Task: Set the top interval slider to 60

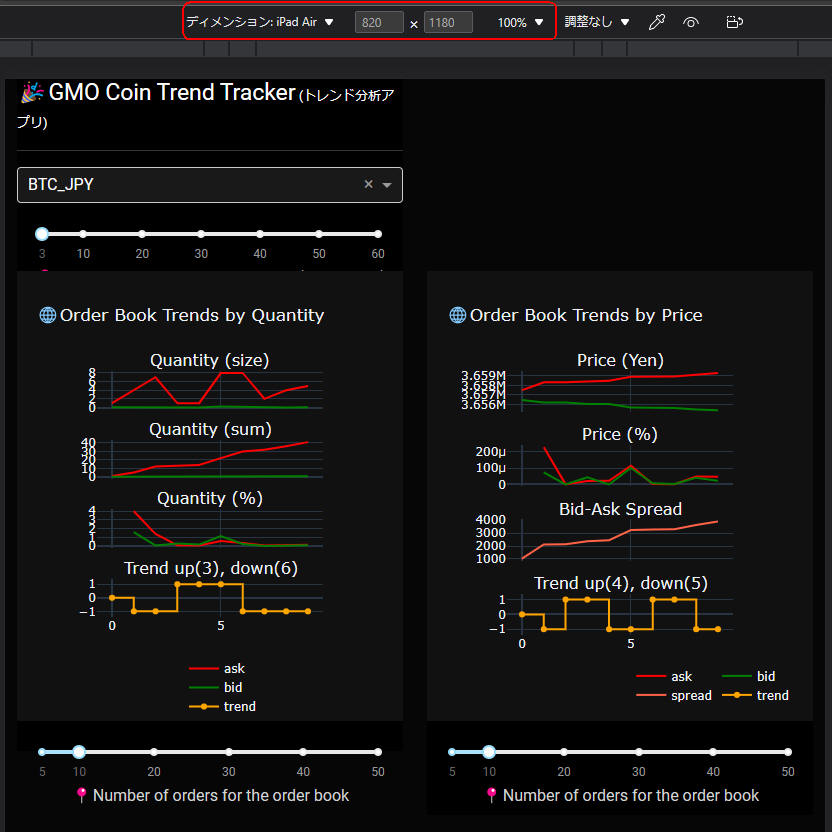Action: (377, 234)
